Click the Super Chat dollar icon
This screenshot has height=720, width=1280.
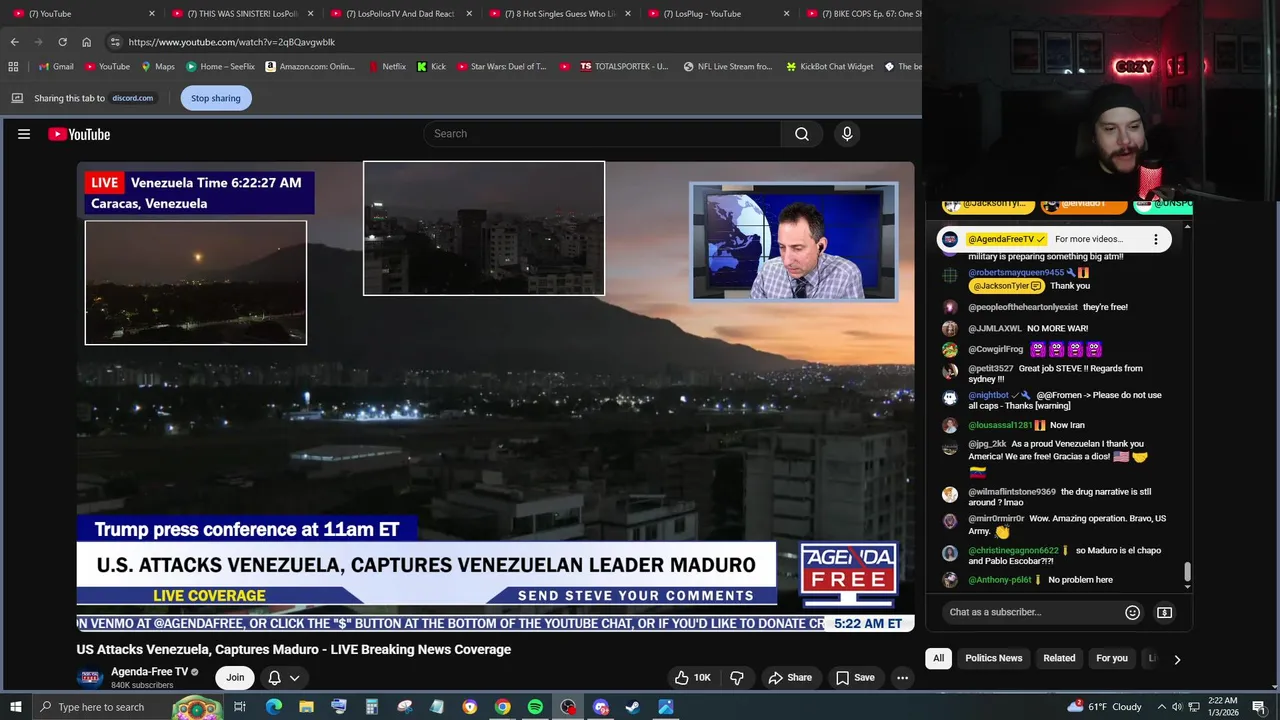(1164, 612)
